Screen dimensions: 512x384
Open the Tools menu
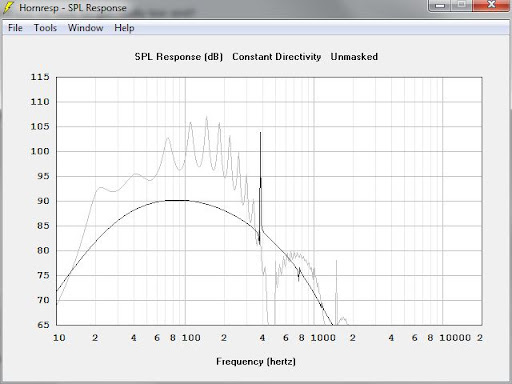click(x=45, y=28)
